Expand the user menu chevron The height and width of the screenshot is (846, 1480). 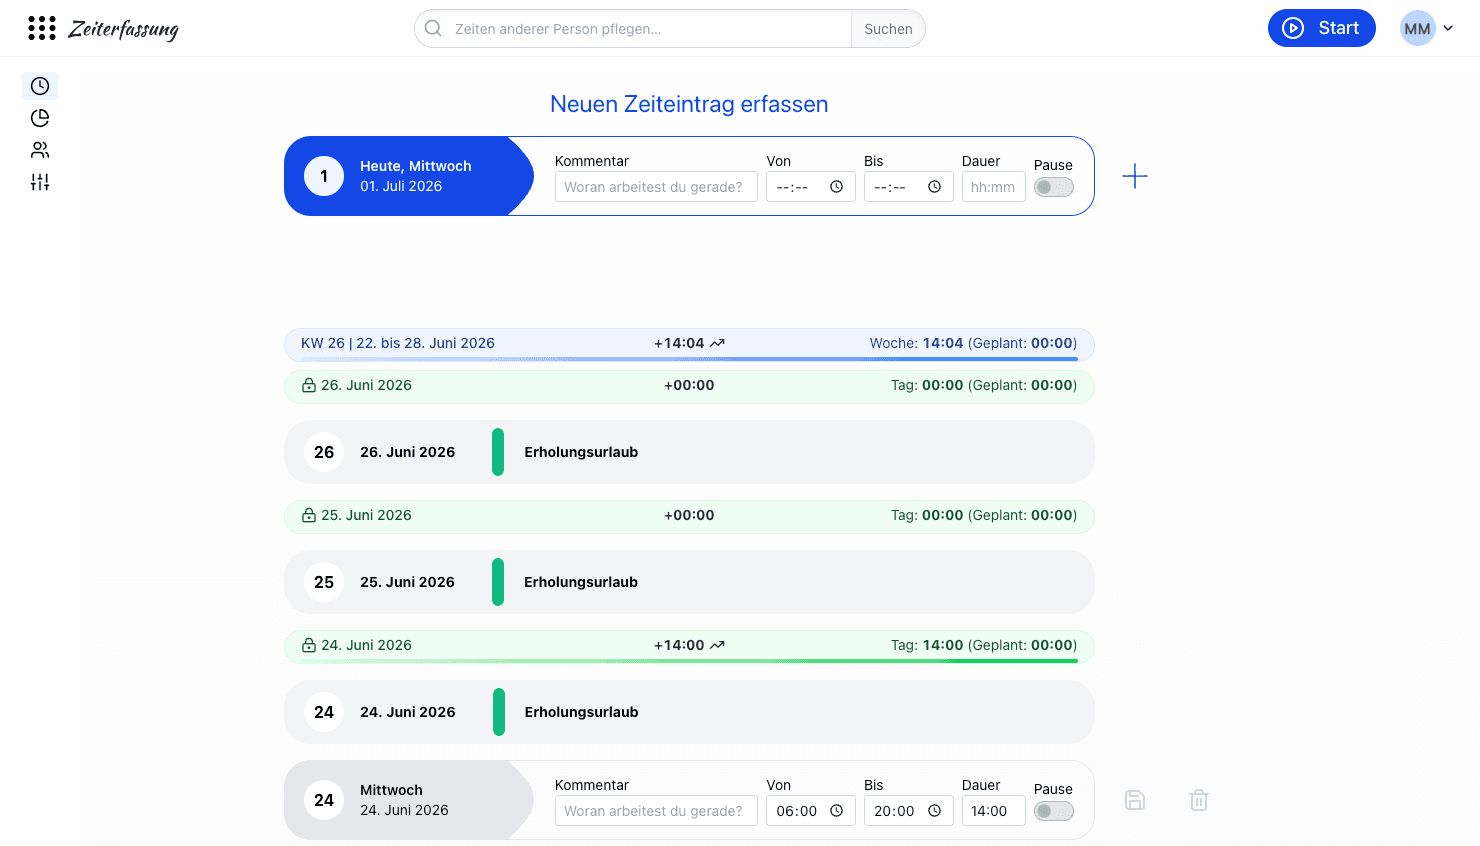1448,29
